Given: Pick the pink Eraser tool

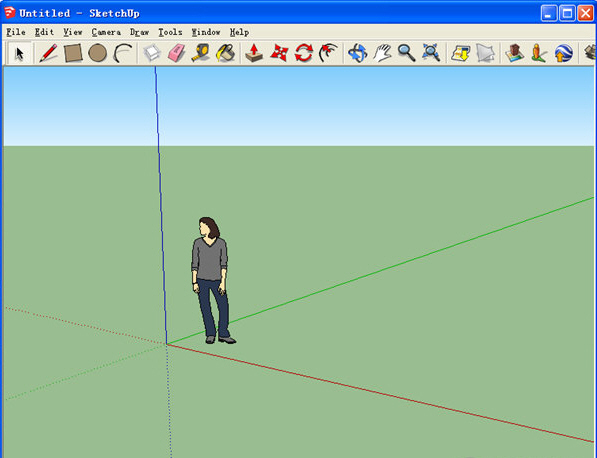Looking at the screenshot, I should (176, 53).
